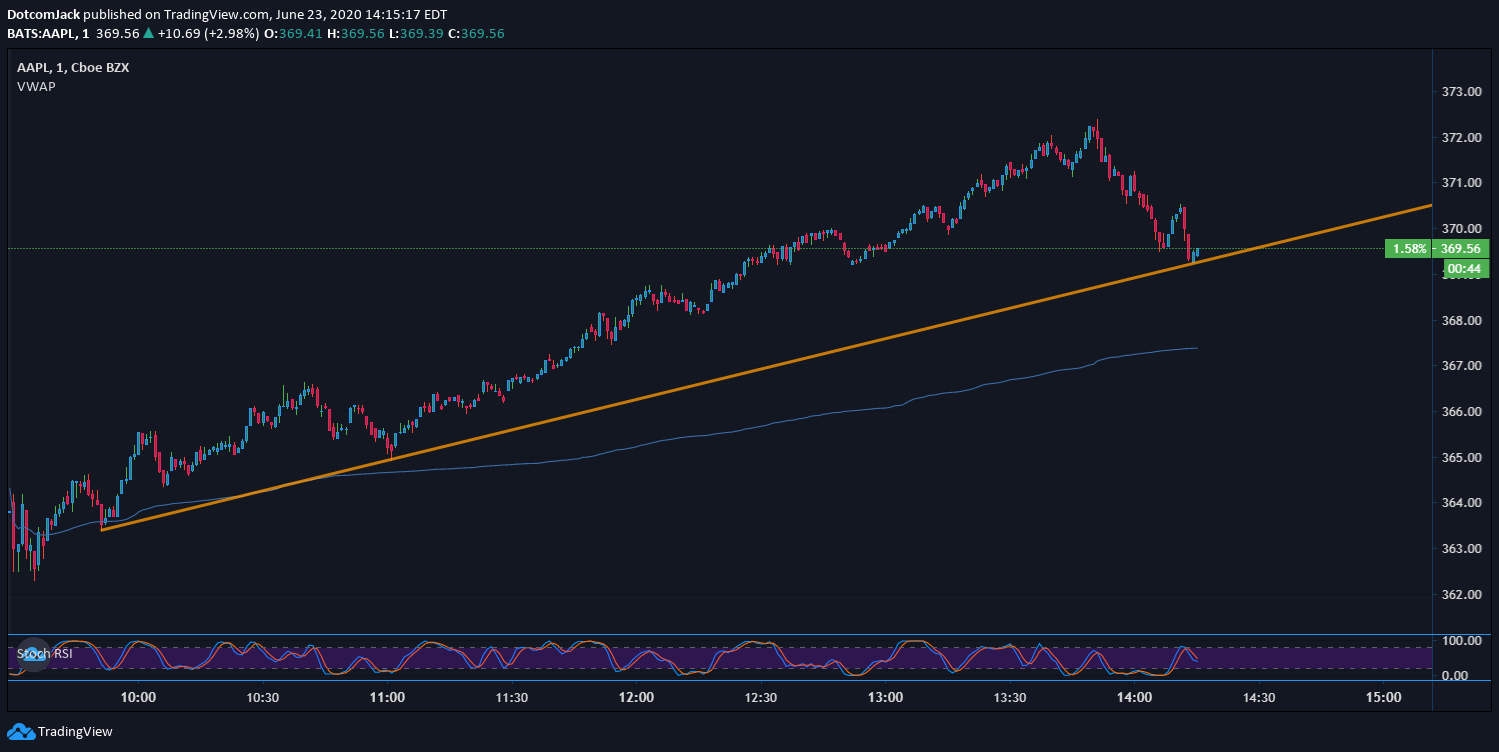Click the green 369.56 current price label
Image resolution: width=1499 pixels, height=752 pixels.
(1461, 249)
